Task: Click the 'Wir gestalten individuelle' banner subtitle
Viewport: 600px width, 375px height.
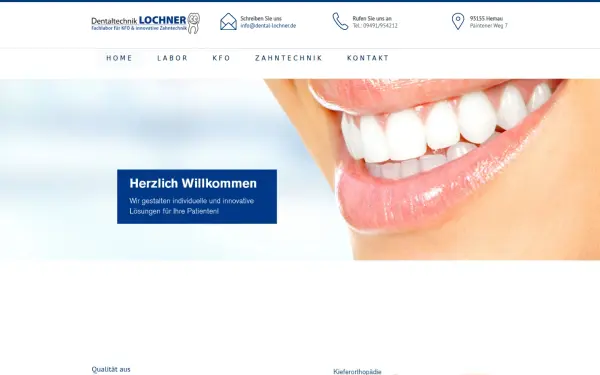Action: coord(192,206)
